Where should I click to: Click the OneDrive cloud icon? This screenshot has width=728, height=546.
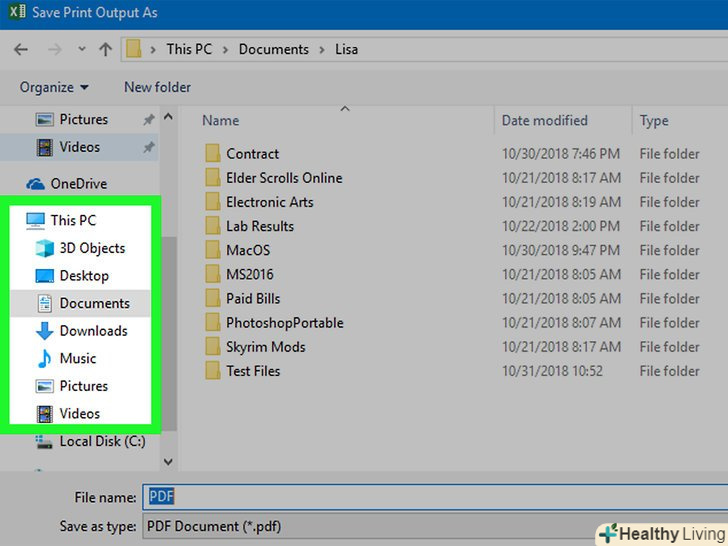pos(36,184)
